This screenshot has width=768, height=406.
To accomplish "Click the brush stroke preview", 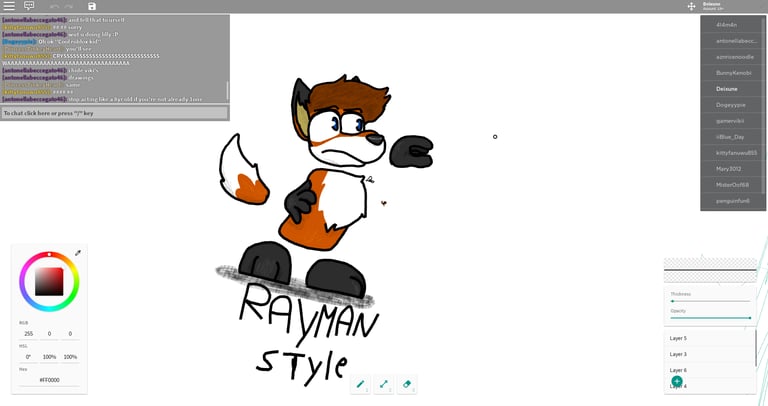I will point(710,270).
